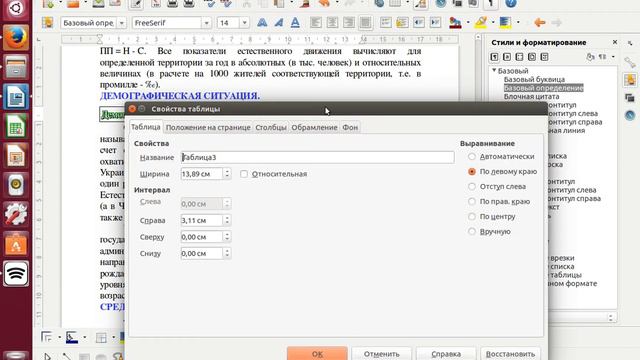The width and height of the screenshot is (640, 360).
Task: Enable the Относительная width checkbox
Action: click(x=244, y=174)
